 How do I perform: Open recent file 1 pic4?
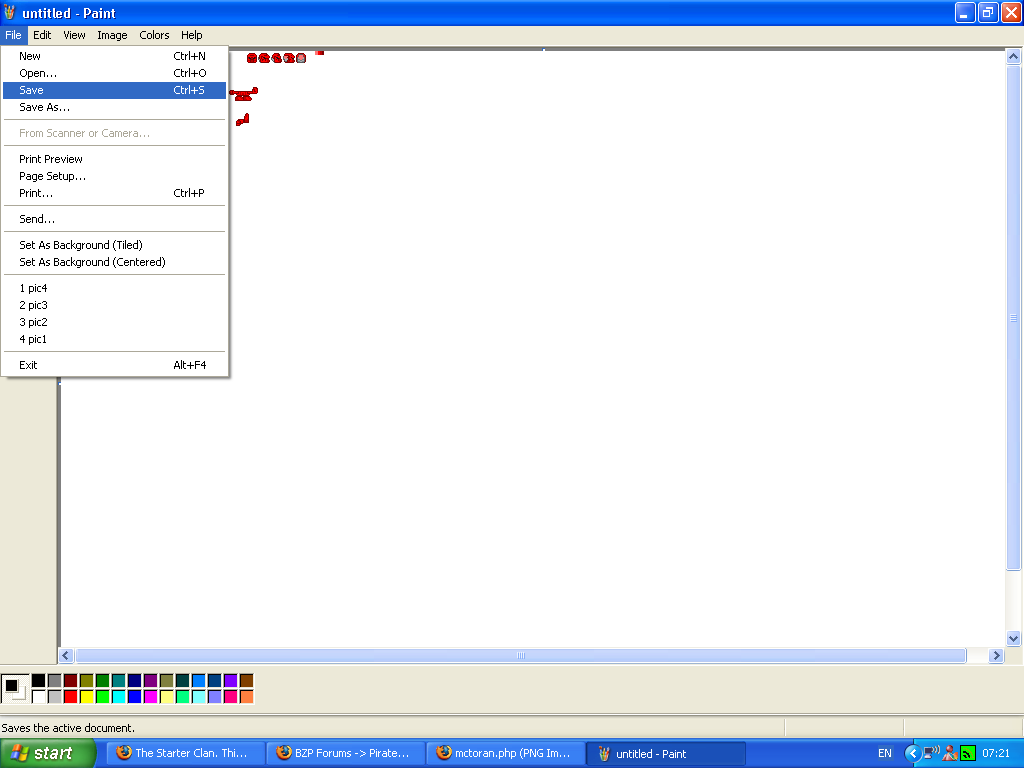pyautogui.click(x=33, y=288)
